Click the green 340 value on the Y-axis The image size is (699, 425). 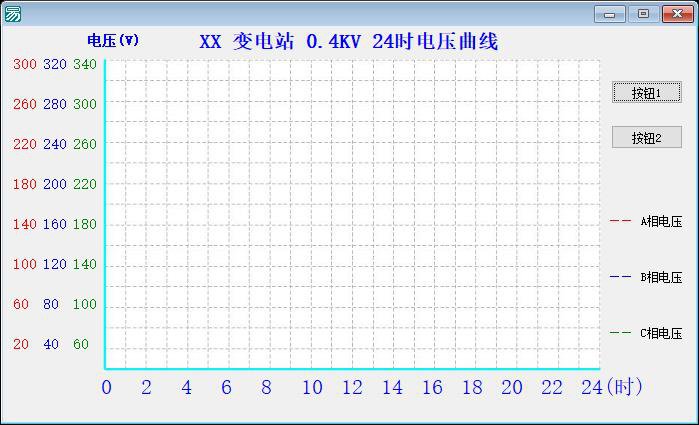(85, 64)
